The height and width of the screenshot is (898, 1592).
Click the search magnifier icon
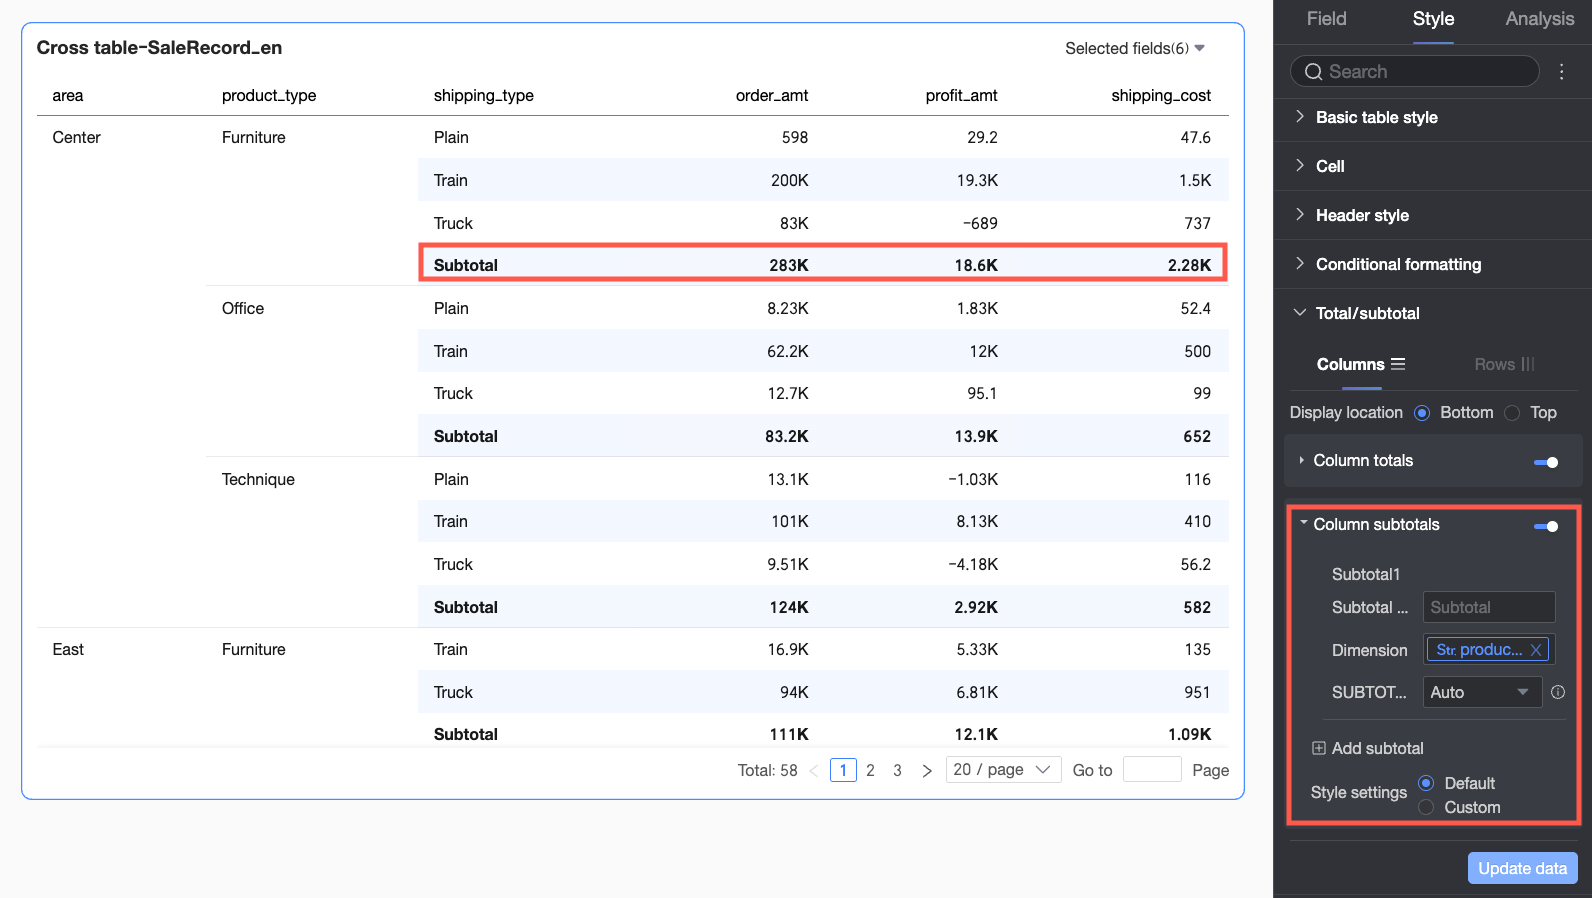pos(1313,72)
